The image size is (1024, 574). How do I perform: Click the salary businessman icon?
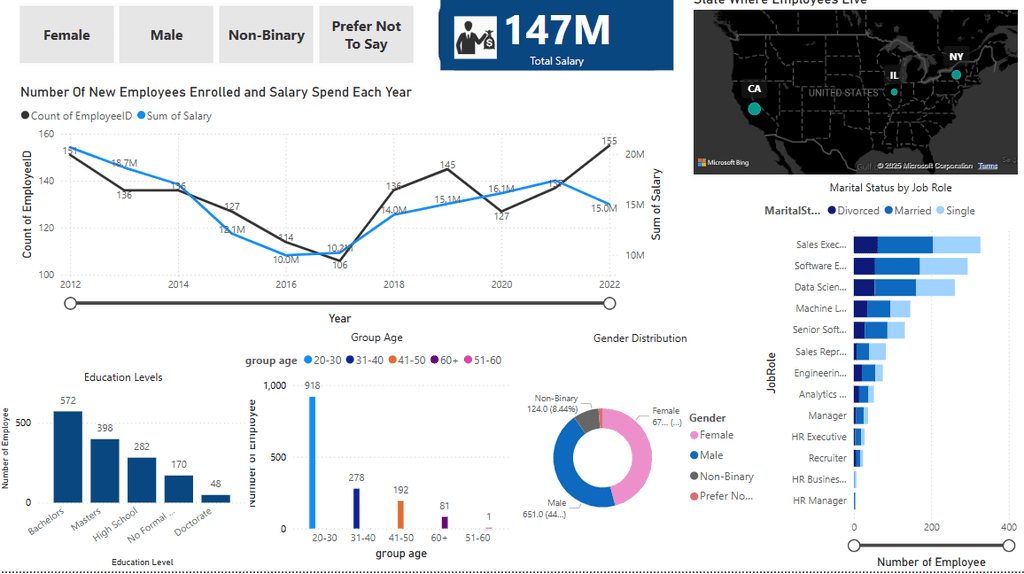(475, 37)
